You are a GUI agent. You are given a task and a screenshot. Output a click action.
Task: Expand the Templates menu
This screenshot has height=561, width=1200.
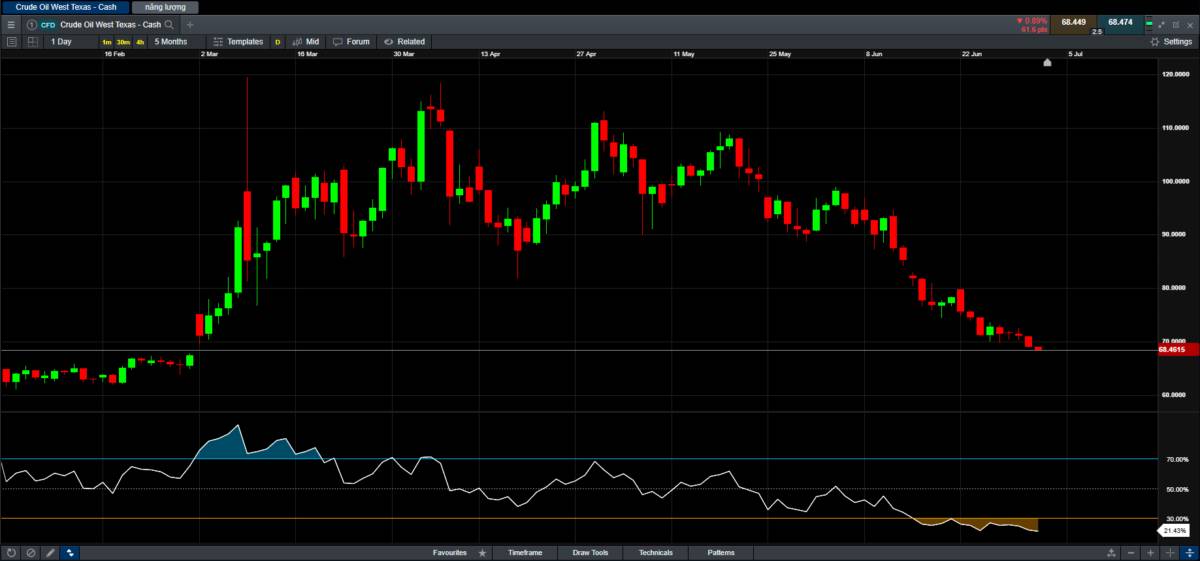pyautogui.click(x=239, y=42)
